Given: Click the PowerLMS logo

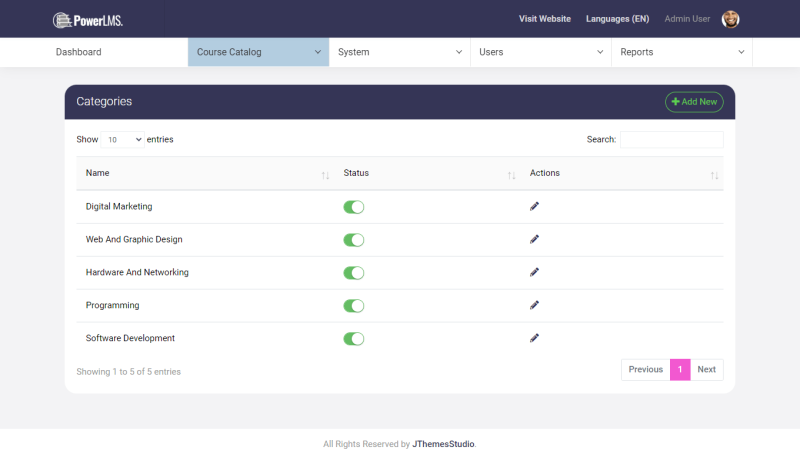Looking at the screenshot, I should (x=88, y=20).
